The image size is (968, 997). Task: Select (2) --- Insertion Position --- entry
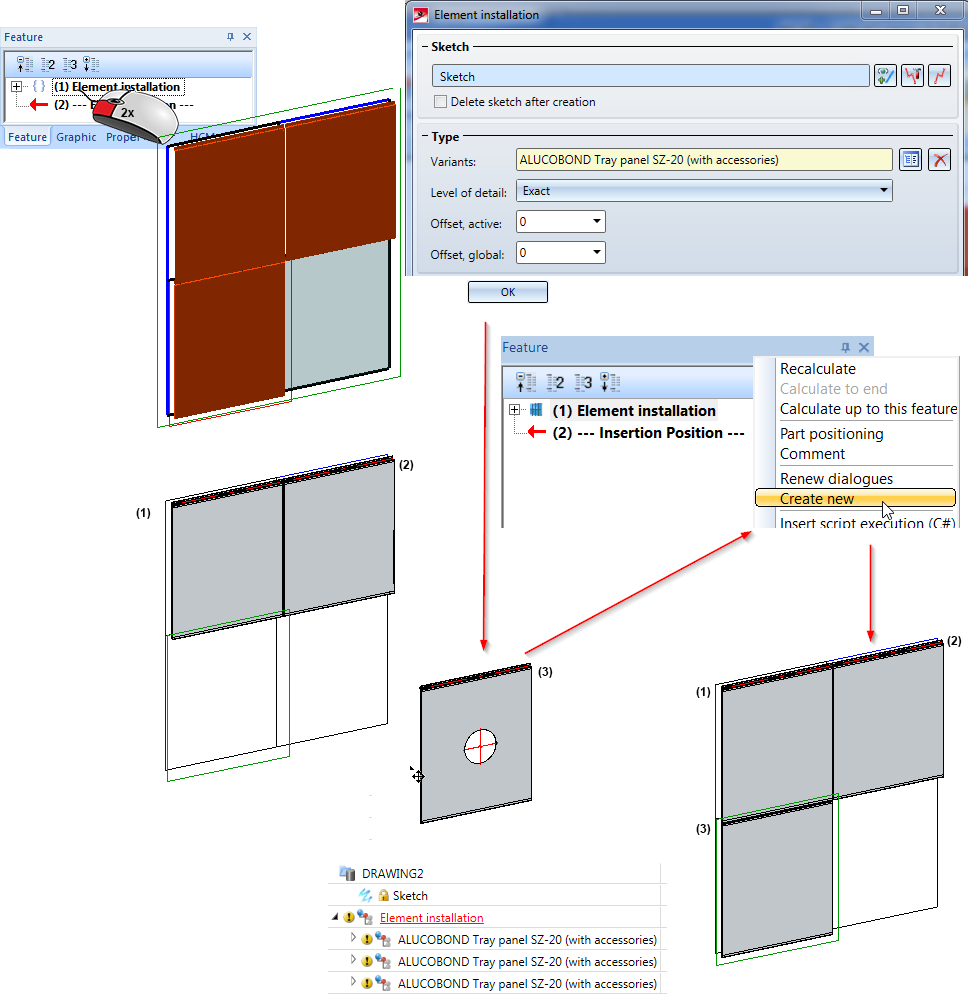point(648,432)
